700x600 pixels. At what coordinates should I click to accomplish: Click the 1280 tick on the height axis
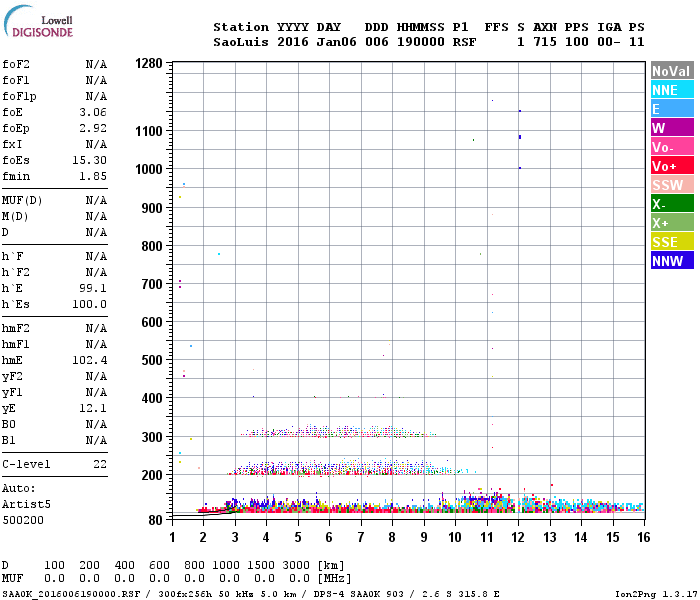pyautogui.click(x=148, y=64)
